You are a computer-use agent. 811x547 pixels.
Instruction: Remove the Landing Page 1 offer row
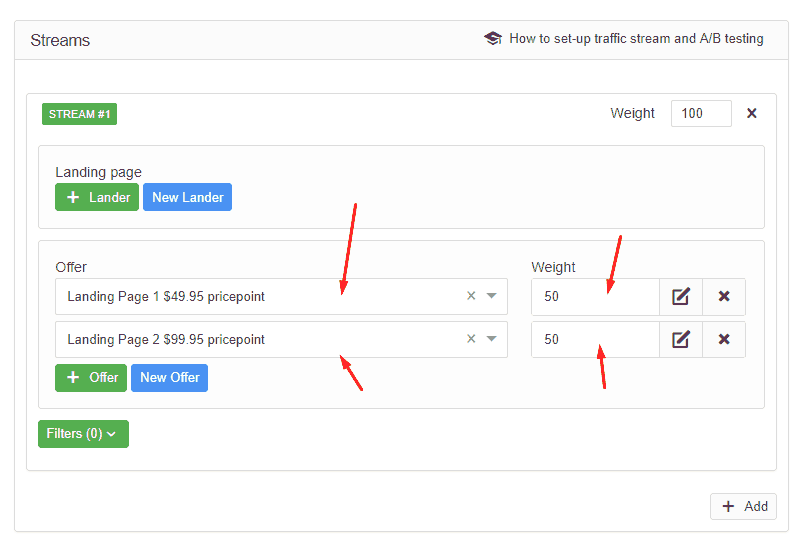[724, 297]
